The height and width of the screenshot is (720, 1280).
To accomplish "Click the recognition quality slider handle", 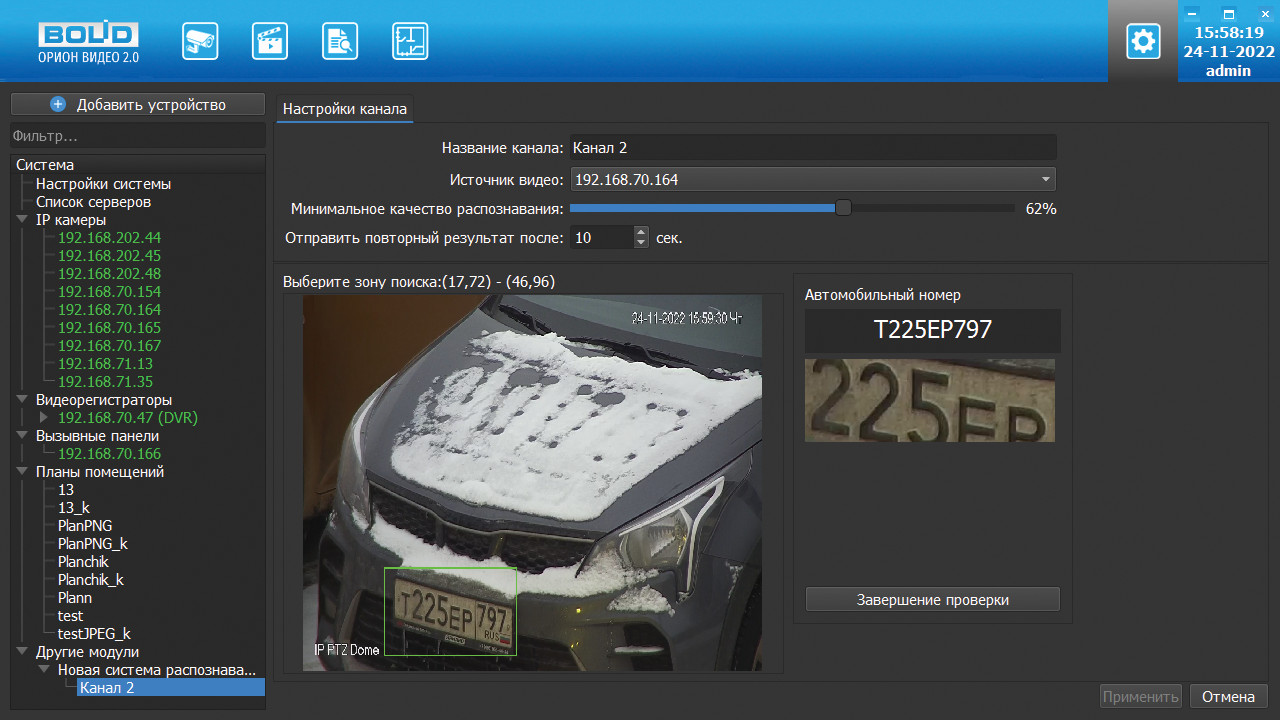I will point(843,208).
